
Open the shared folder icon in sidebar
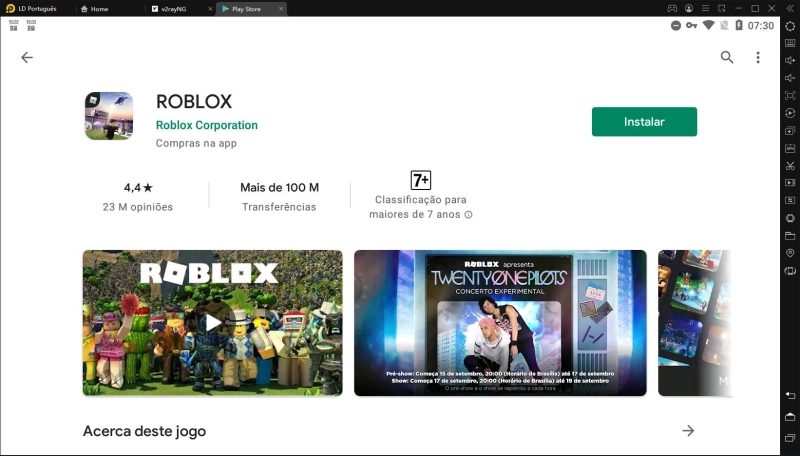pyautogui.click(x=790, y=236)
